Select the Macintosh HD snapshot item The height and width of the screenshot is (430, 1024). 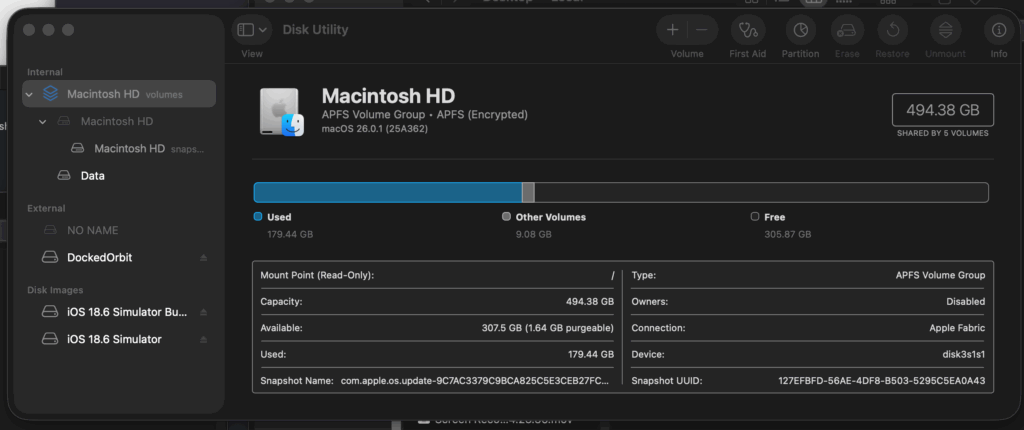click(128, 149)
